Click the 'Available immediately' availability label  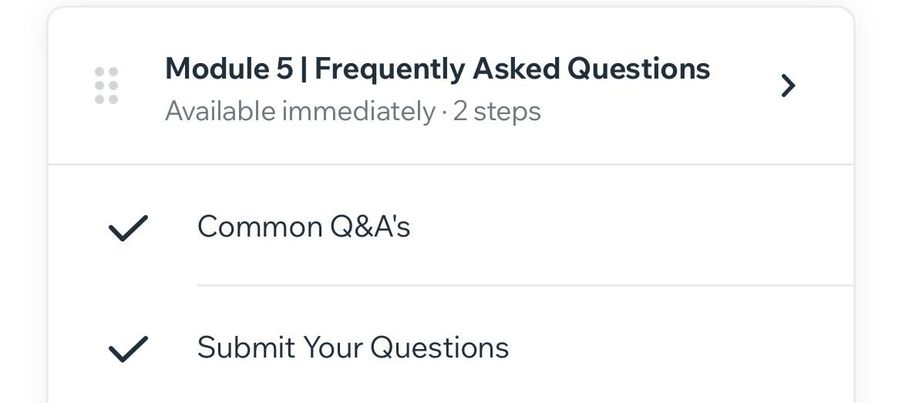tap(300, 111)
